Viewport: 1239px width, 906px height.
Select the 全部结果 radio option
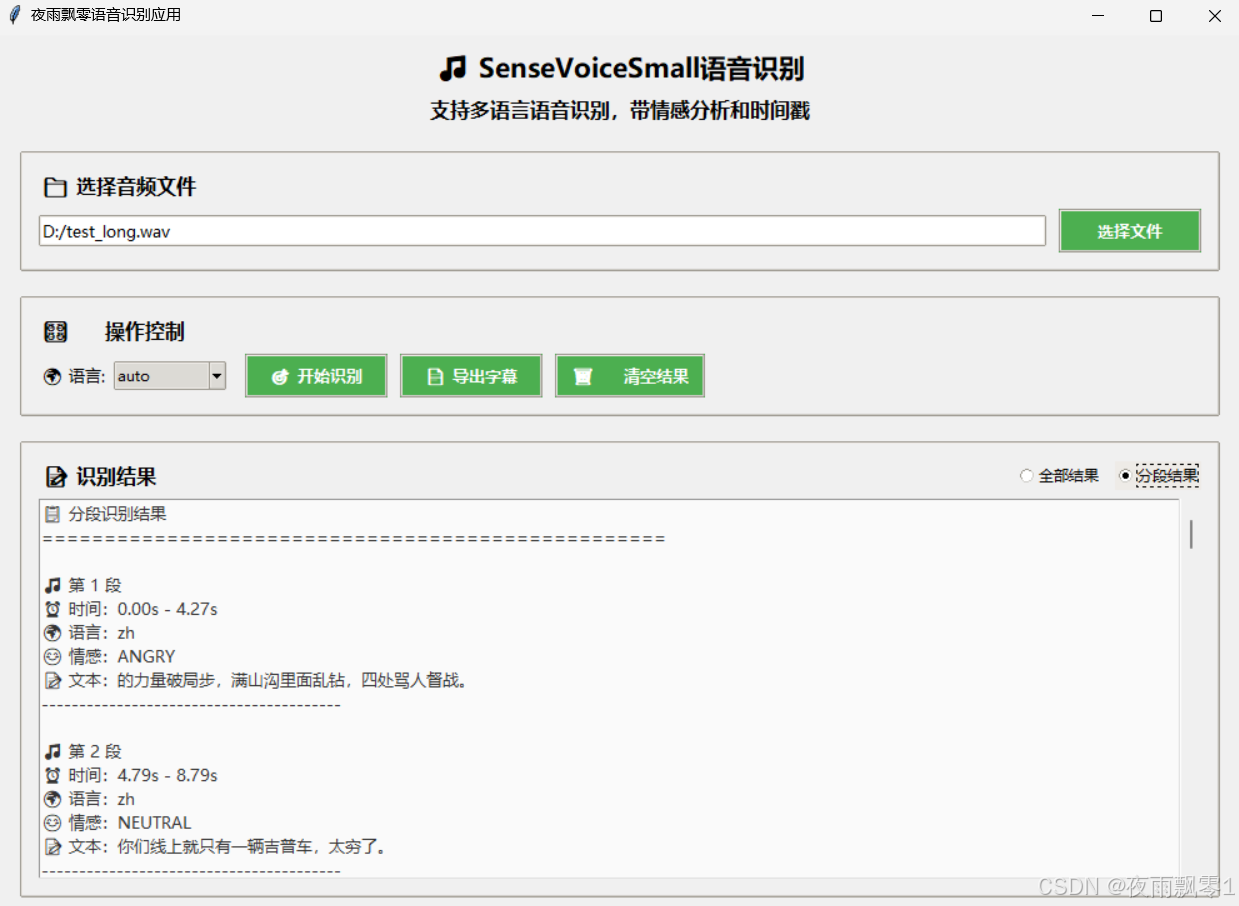(x=1059, y=476)
